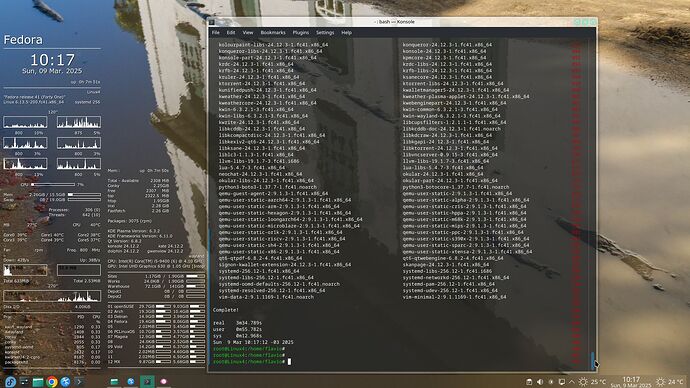
Task: Open the volume control in system tray
Action: pos(540,382)
